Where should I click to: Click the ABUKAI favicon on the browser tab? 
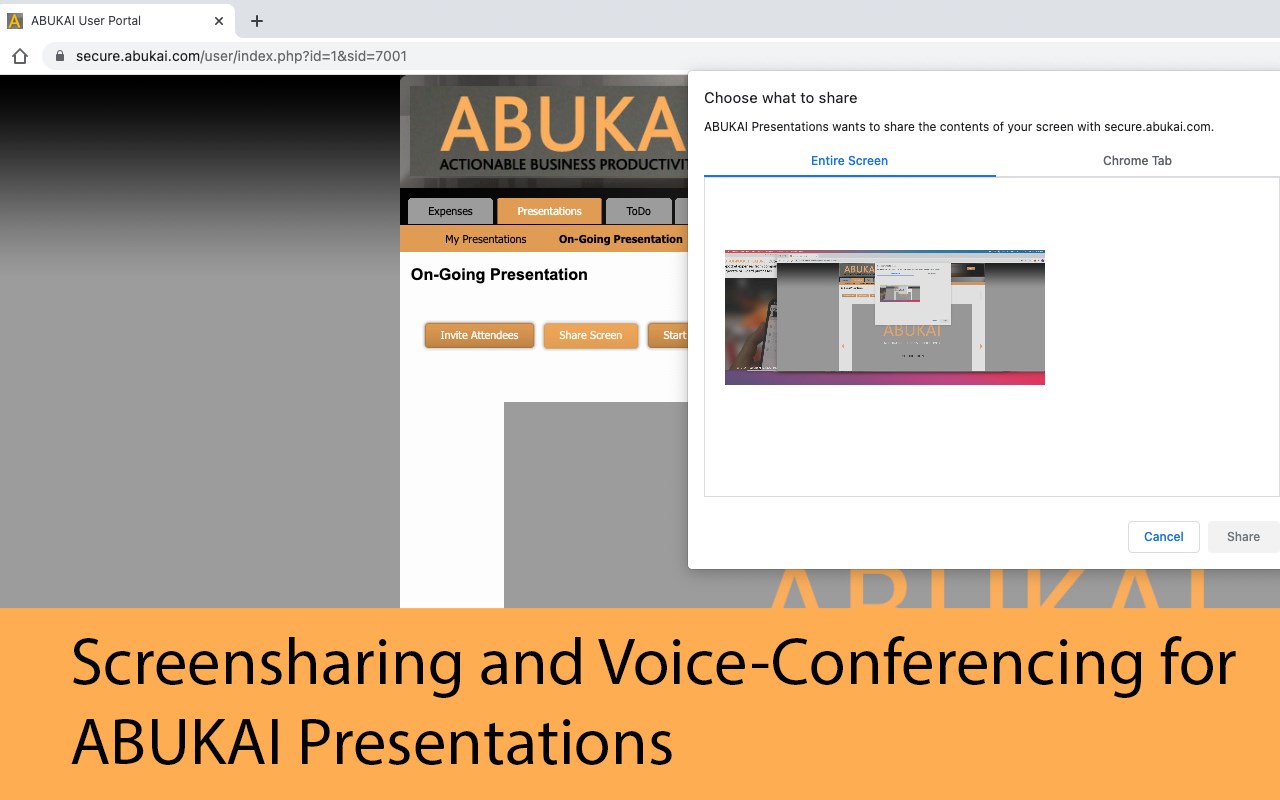coord(15,20)
